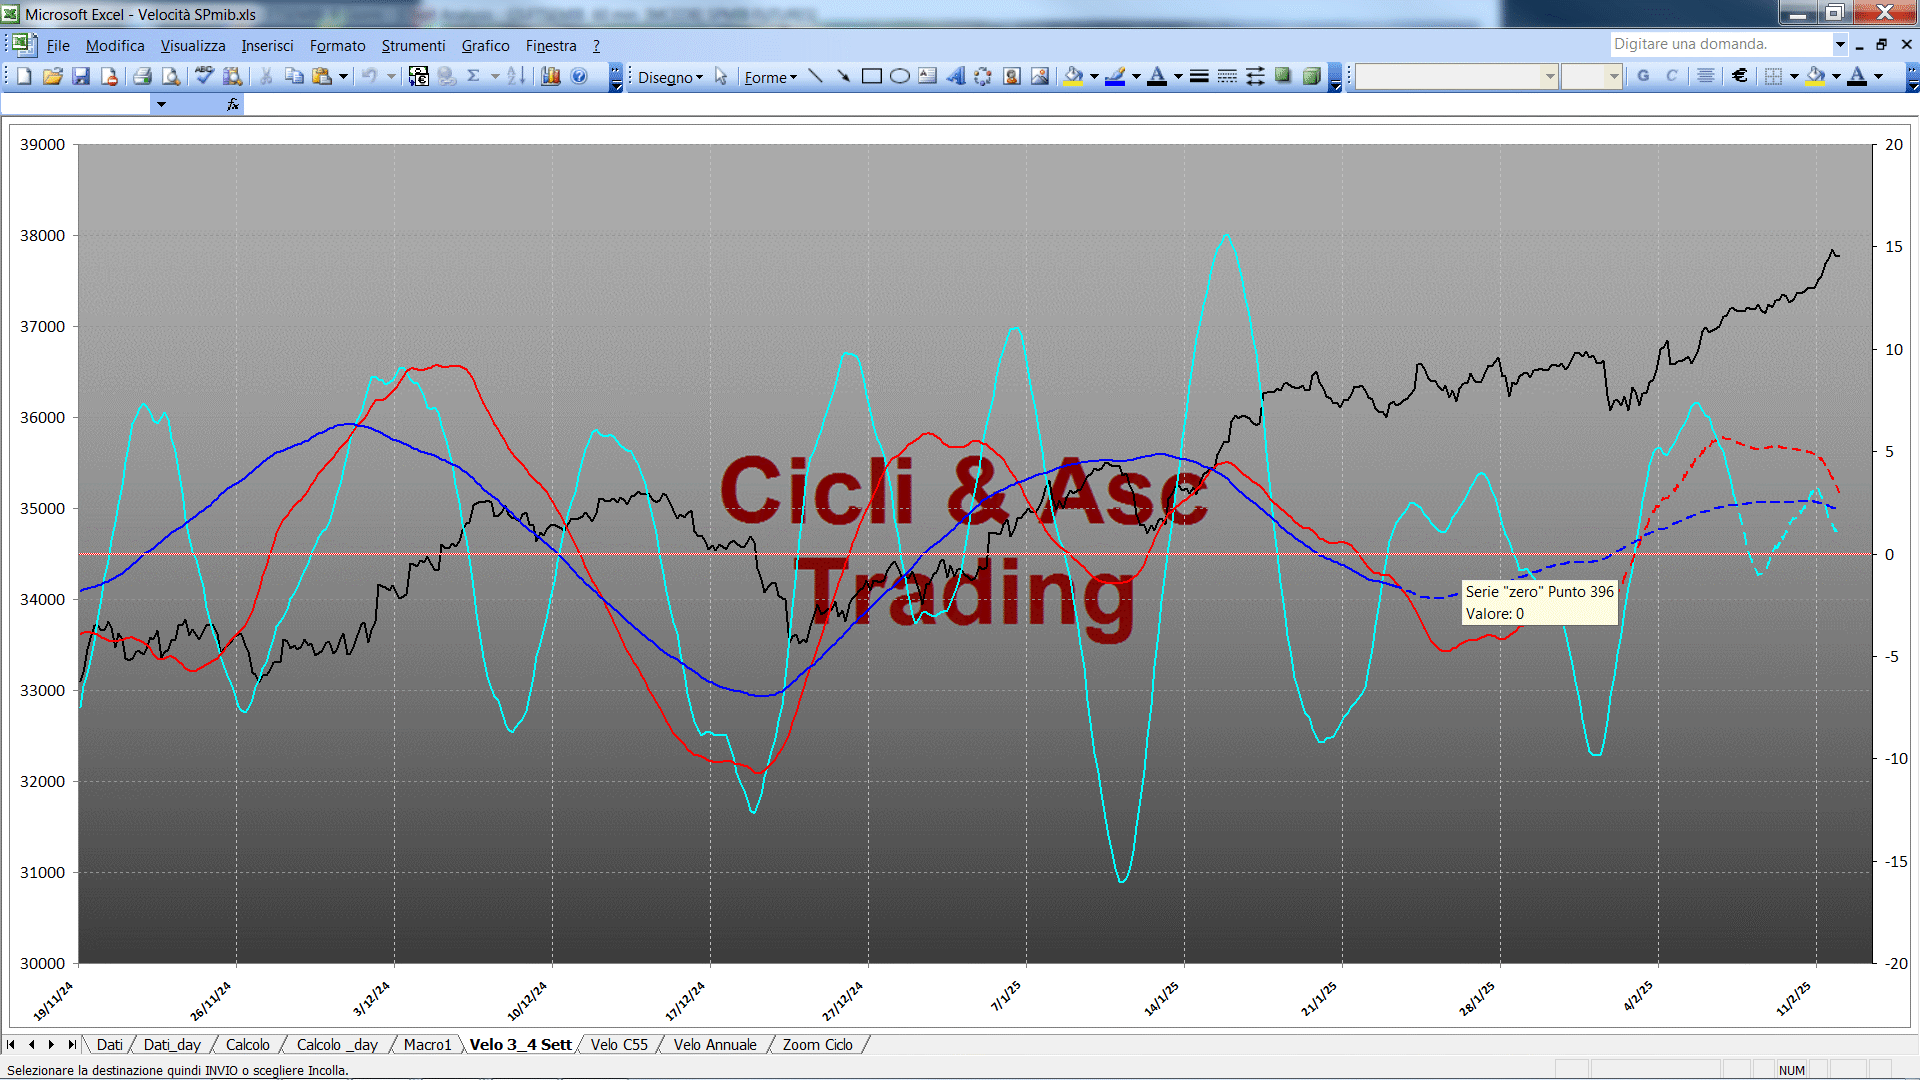Click the Open file folder icon
This screenshot has width=1920, height=1080.
point(53,76)
